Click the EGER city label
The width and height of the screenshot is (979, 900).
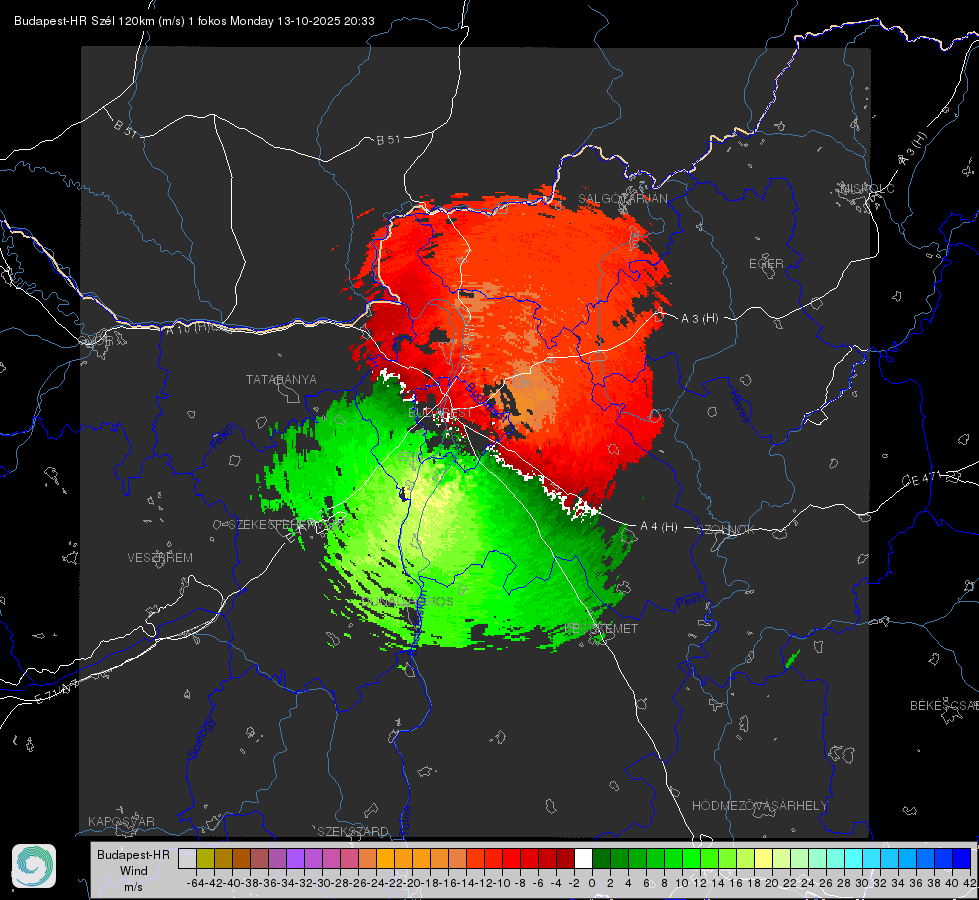(x=766, y=264)
